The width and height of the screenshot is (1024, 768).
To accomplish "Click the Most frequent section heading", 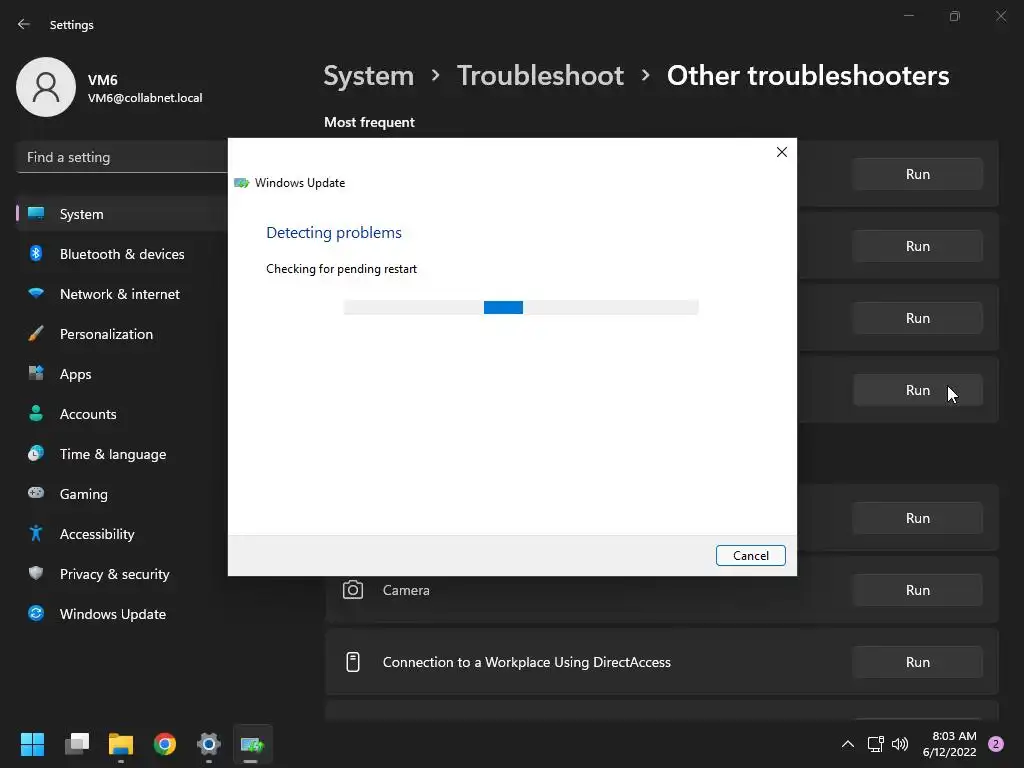I will click(369, 122).
